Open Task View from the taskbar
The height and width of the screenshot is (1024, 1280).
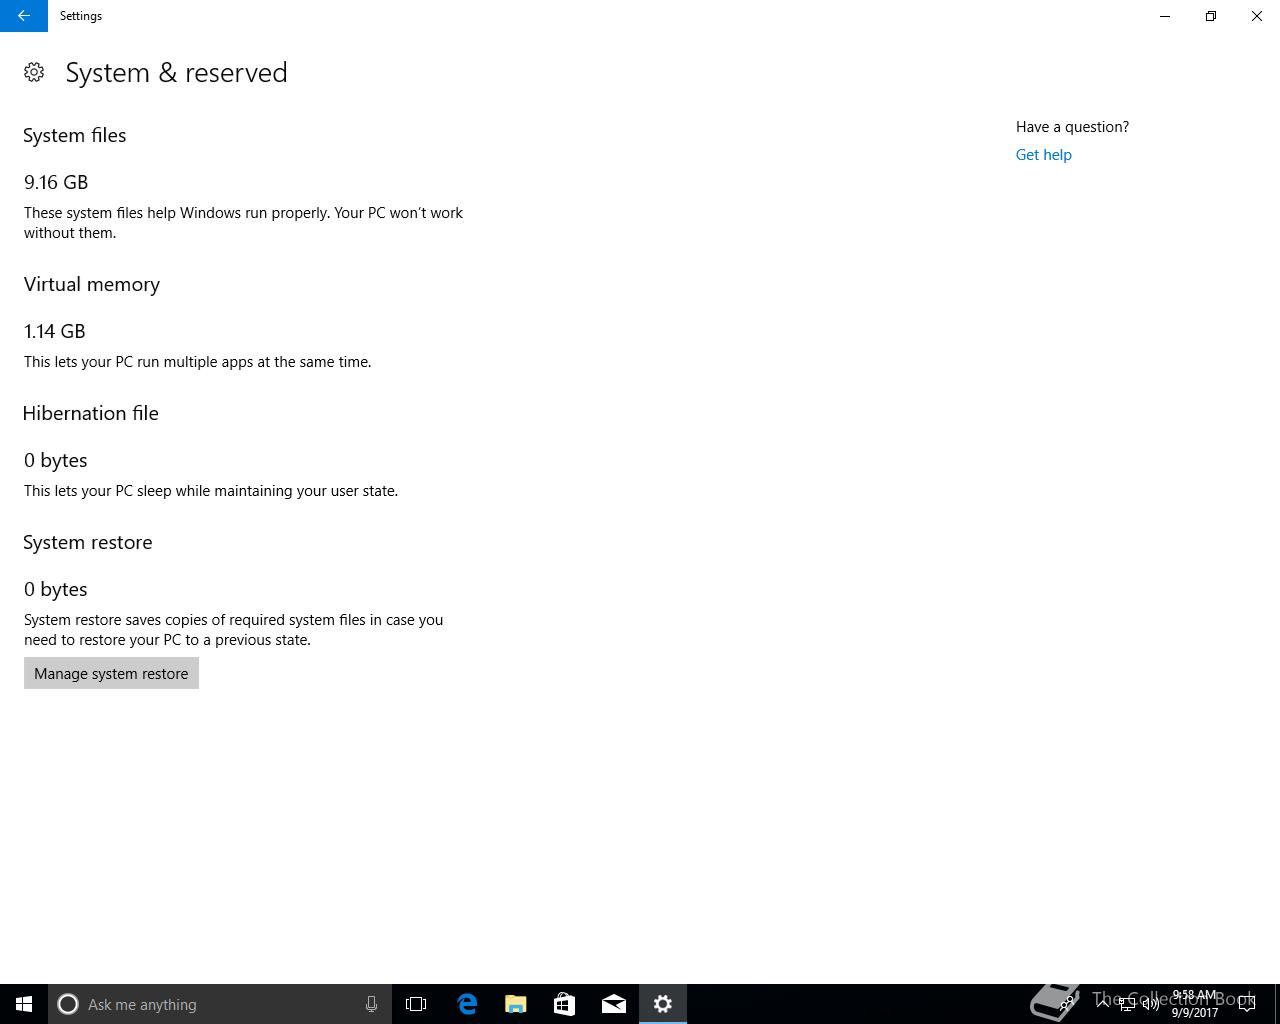coord(416,1004)
